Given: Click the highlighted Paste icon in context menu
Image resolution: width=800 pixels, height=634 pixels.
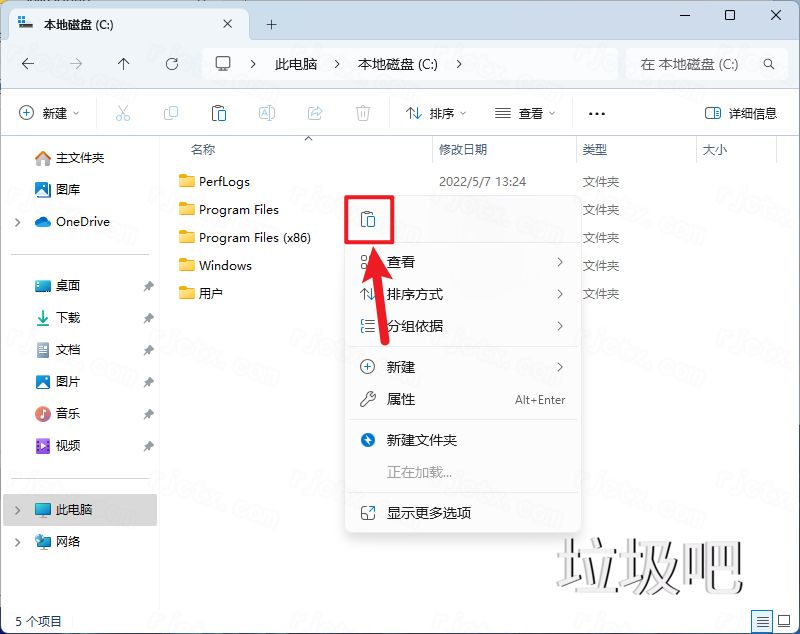Looking at the screenshot, I should [369, 219].
